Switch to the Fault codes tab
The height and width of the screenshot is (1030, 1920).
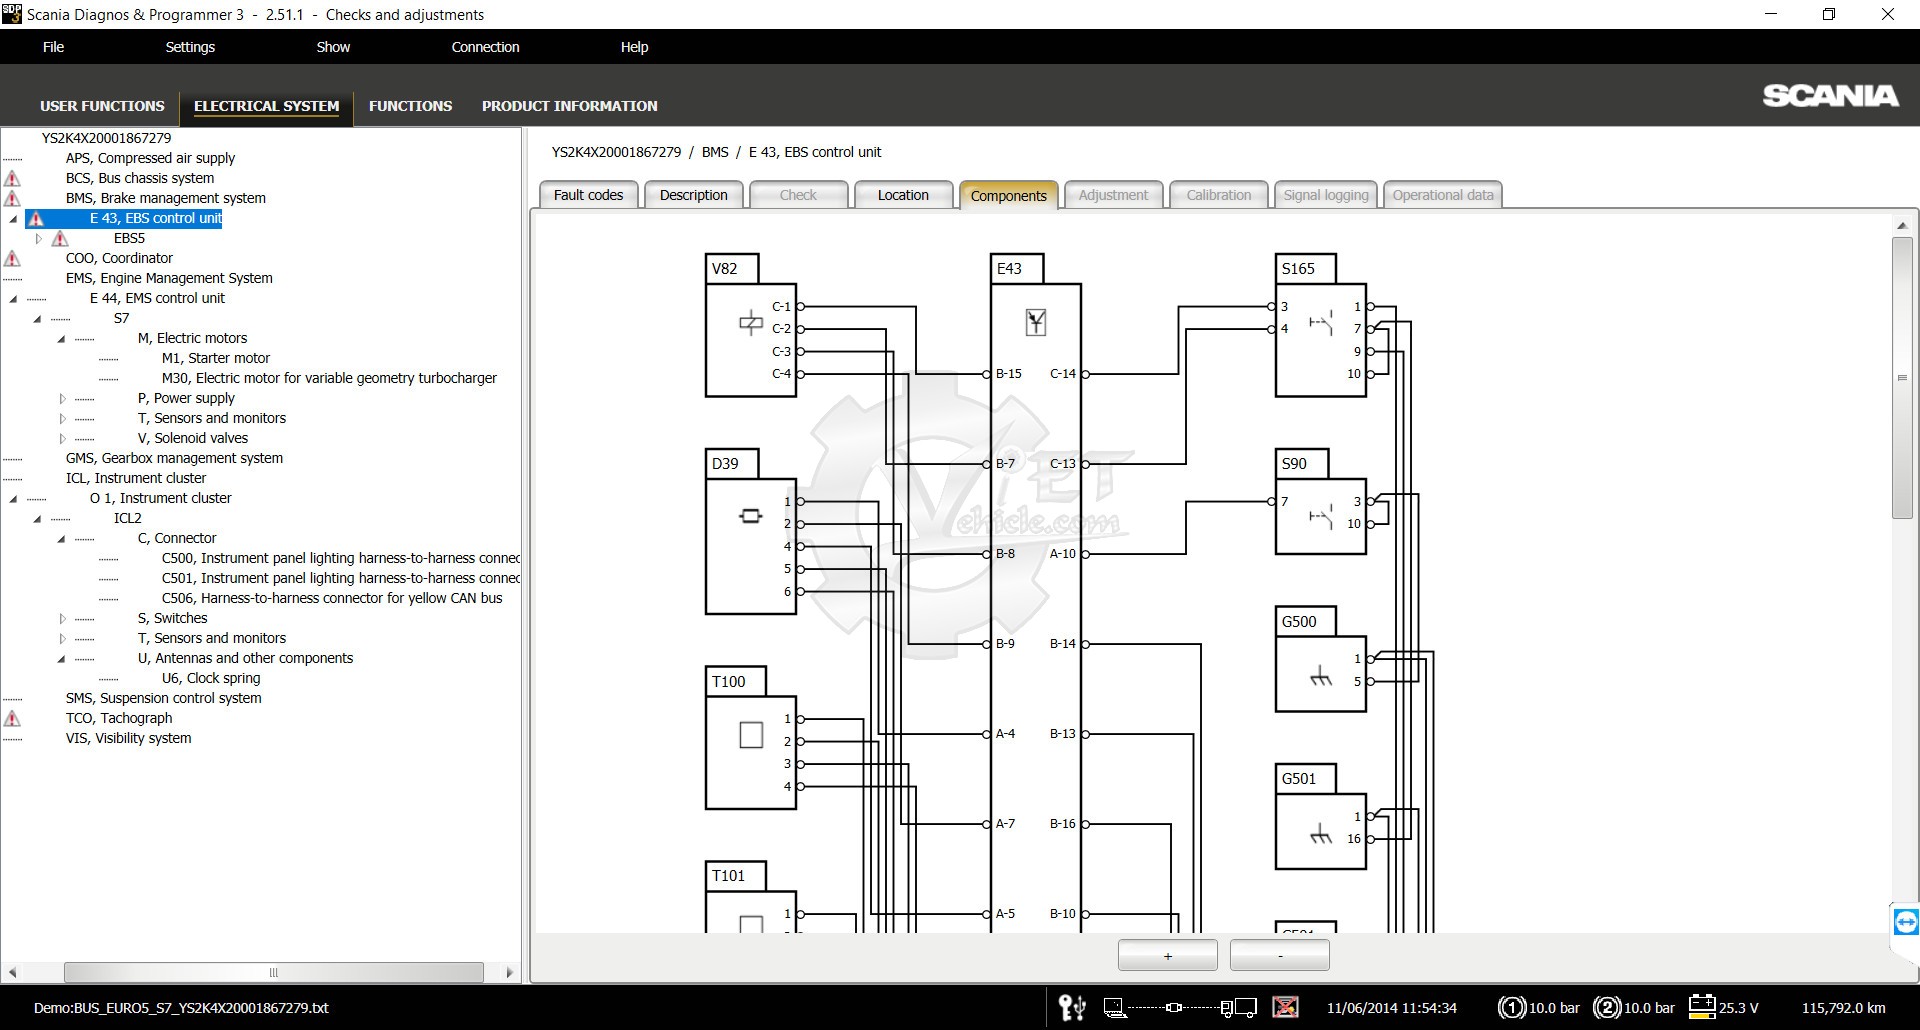[x=588, y=195]
